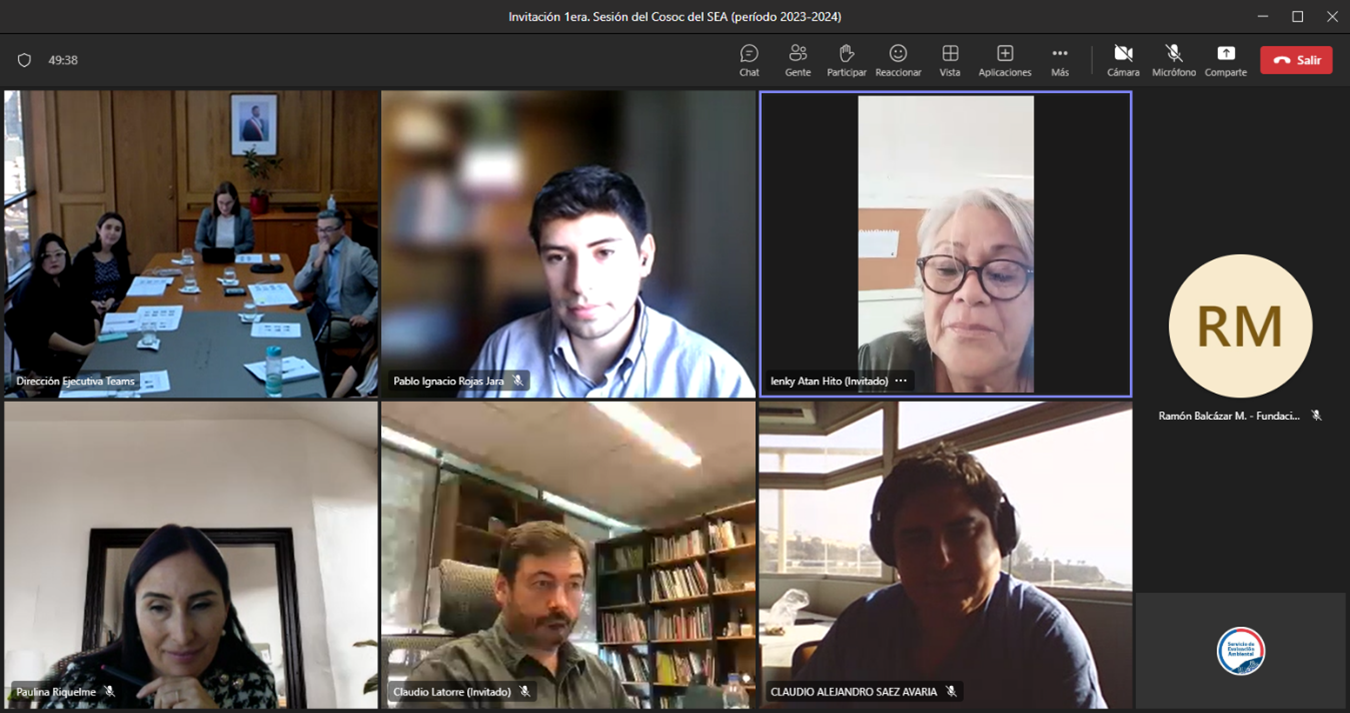
Task: Unmute using the Micrófono toggle
Action: coord(1173,60)
